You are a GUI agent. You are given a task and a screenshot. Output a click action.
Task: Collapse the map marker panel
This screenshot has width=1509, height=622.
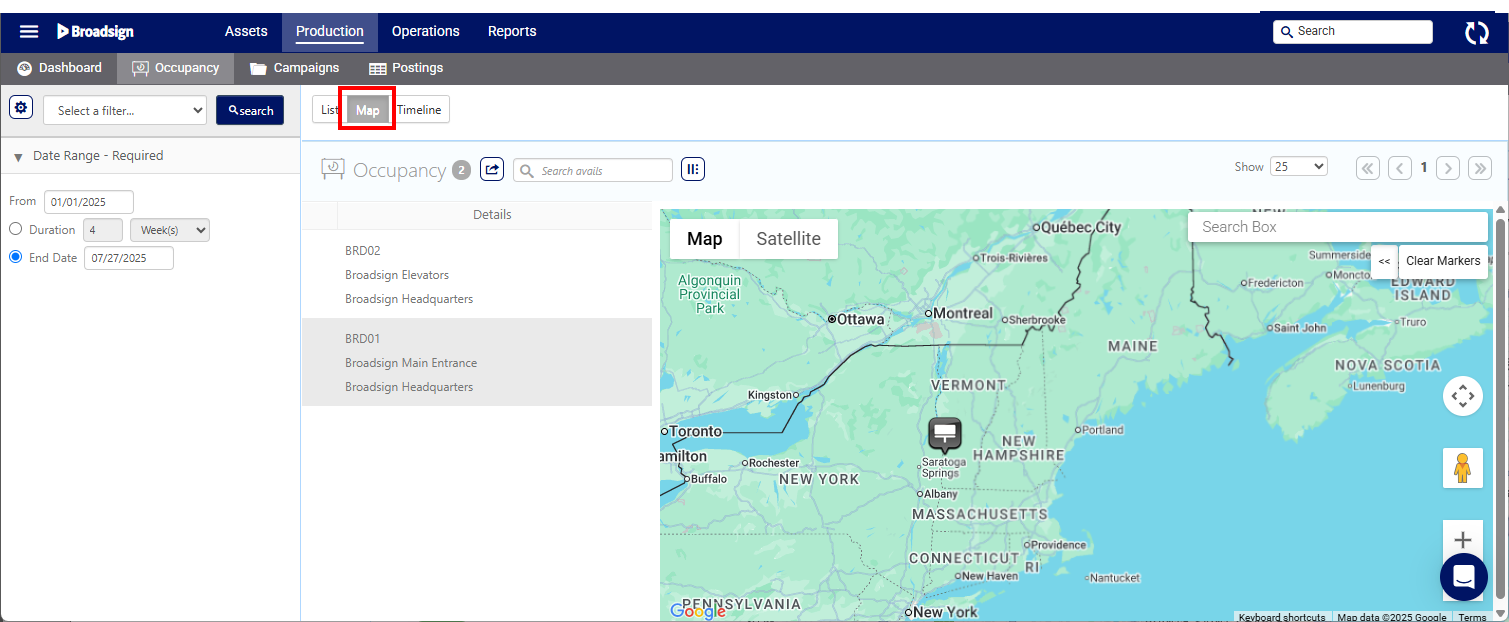1384,261
